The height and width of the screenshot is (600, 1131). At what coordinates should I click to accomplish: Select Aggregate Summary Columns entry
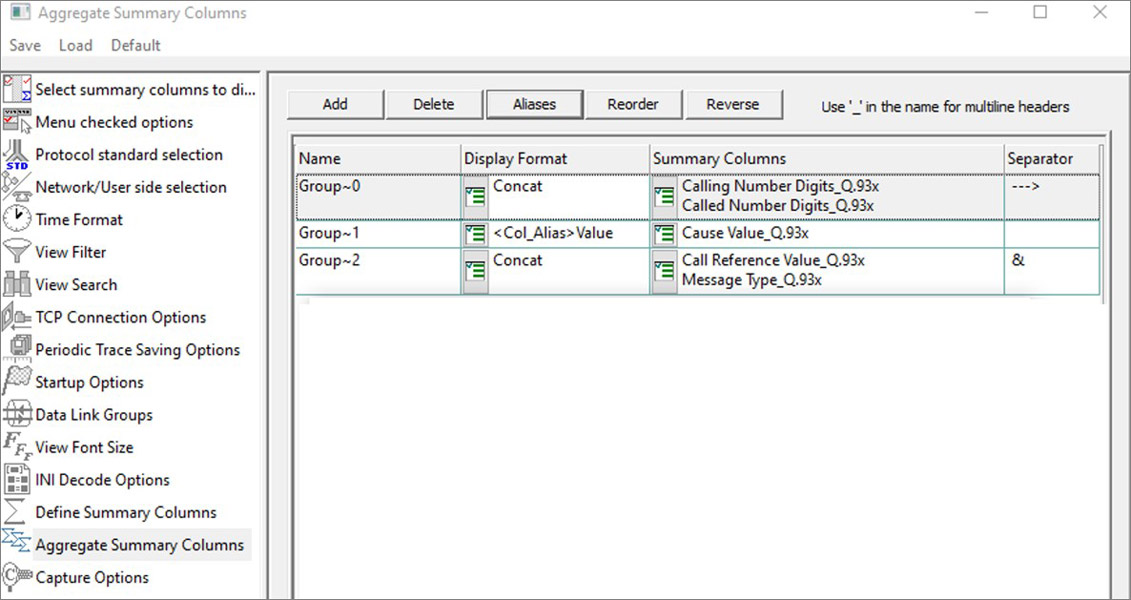tap(140, 544)
